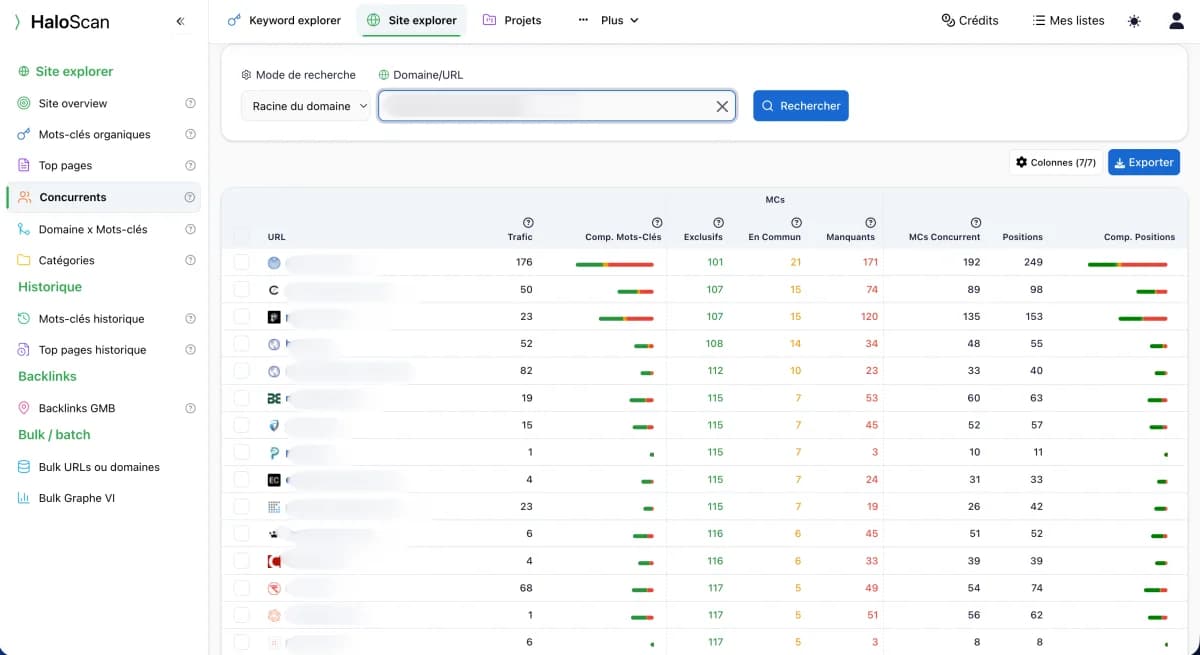Click the competition bar in the first row
The image size is (1200, 655).
click(x=614, y=262)
